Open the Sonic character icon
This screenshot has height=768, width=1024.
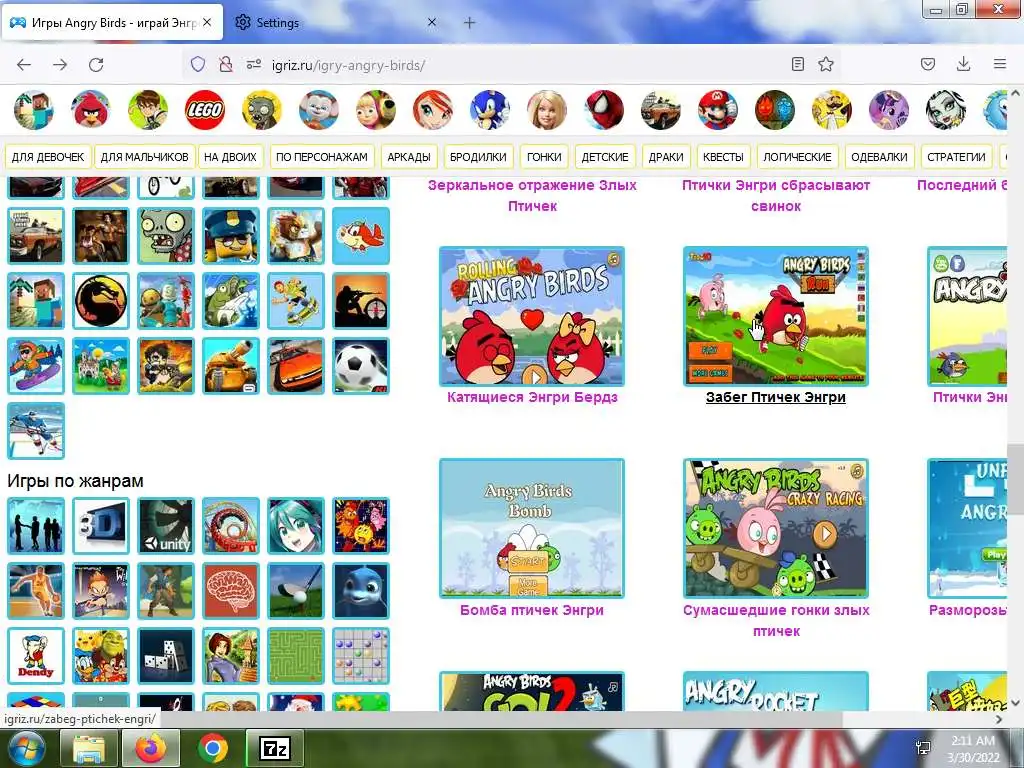point(490,110)
